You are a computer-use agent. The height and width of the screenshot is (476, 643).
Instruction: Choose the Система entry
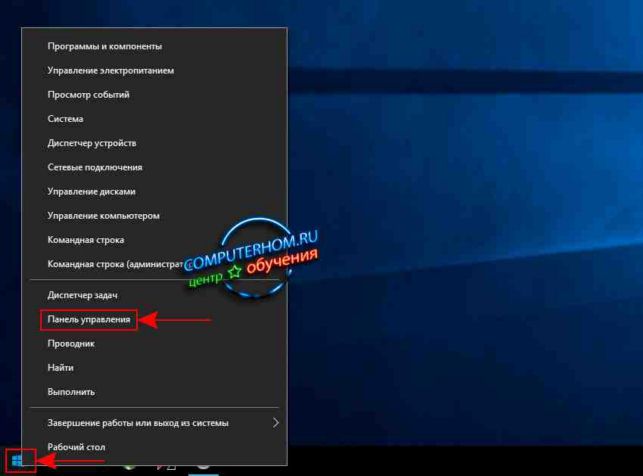(154, 119)
